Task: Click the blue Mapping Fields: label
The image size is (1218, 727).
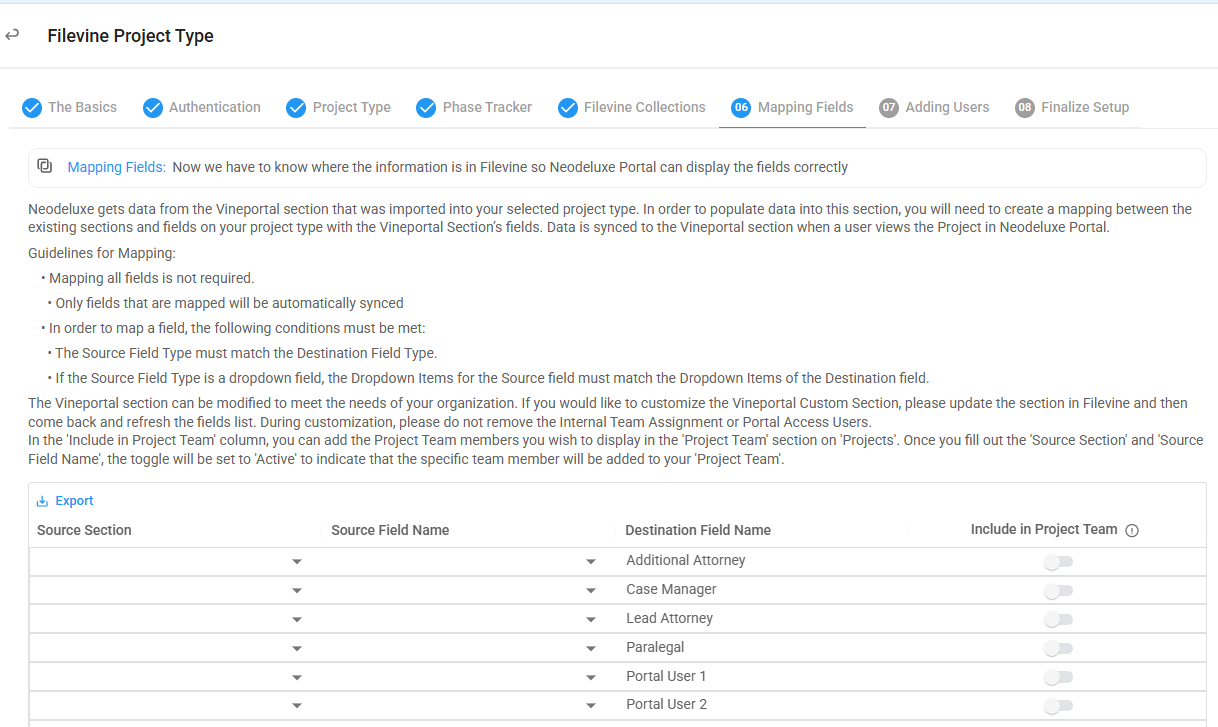Action: 116,167
